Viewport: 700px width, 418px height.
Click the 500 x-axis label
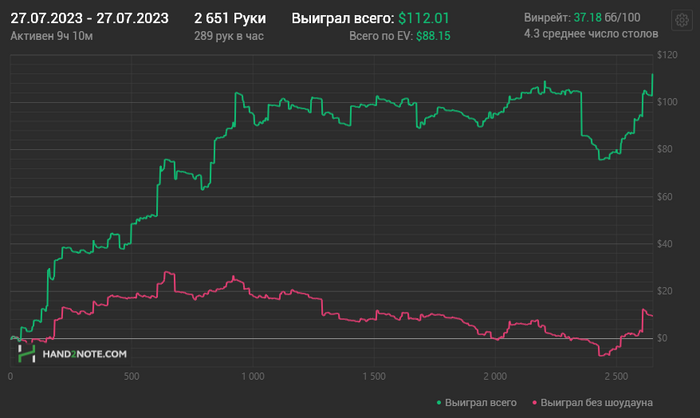tap(132, 376)
